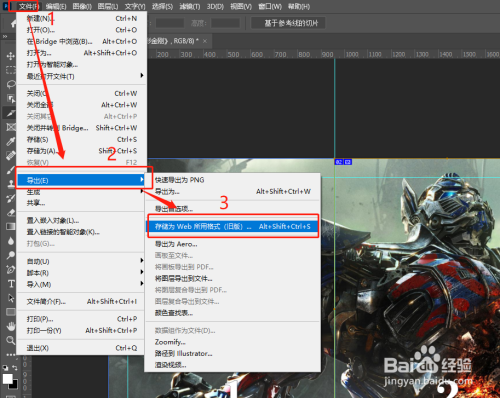Expand the 最近打开文件 submenu arrow
Image resolution: width=500 pixels, height=398 pixels.
pos(142,75)
